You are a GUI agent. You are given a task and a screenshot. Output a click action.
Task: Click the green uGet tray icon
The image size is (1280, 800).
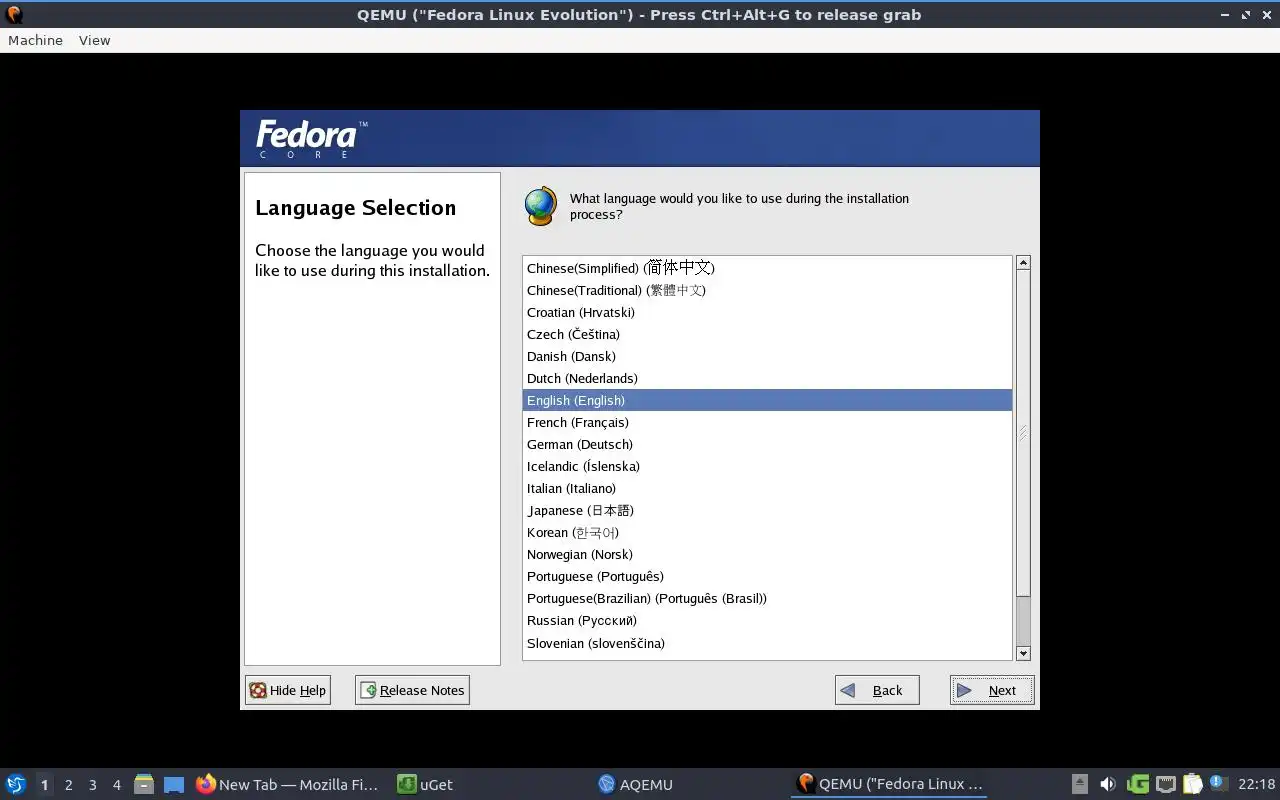(1137, 784)
